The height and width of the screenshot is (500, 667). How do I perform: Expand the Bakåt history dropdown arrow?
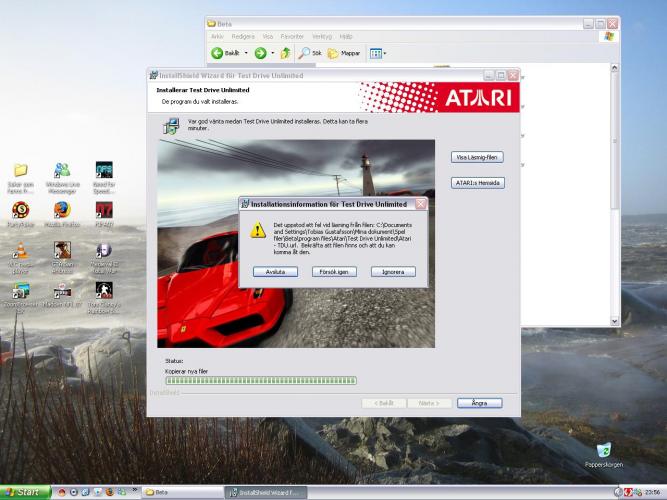point(246,53)
